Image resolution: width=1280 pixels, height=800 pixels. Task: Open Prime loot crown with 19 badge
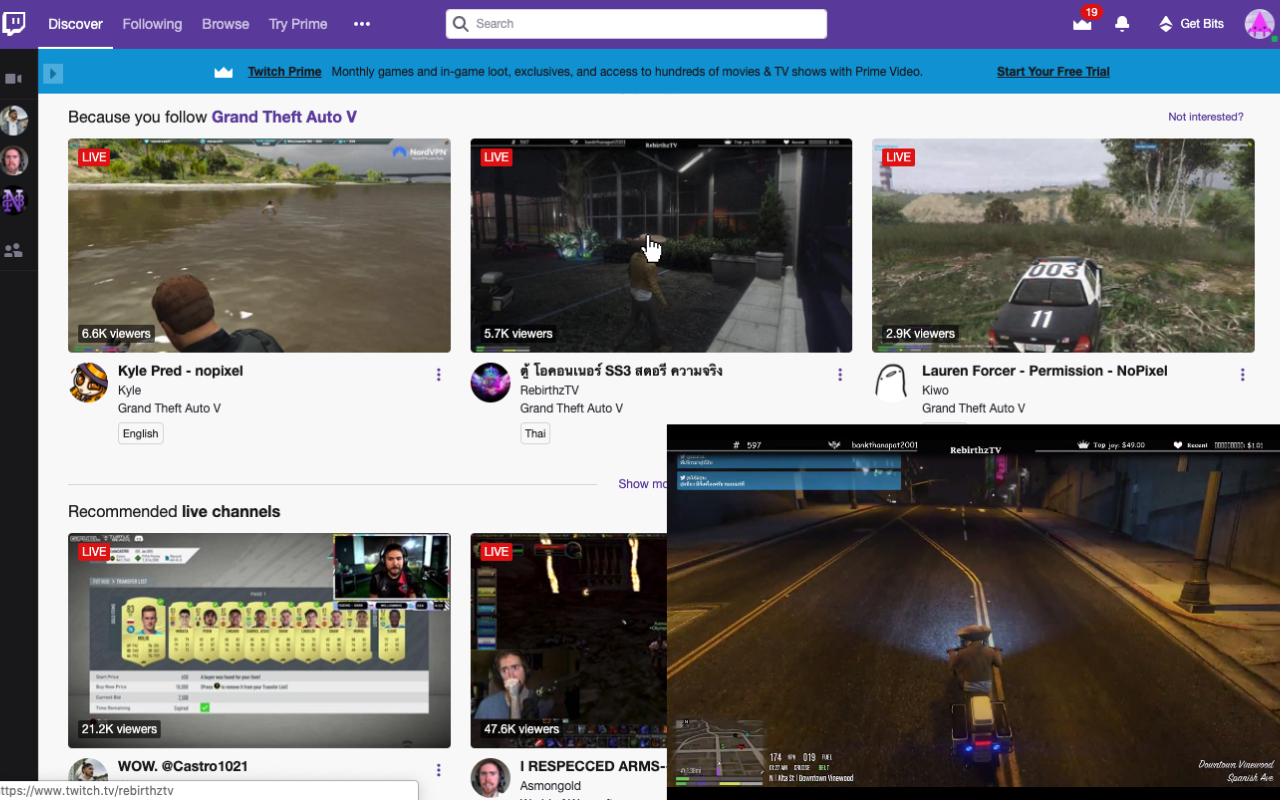[x=1082, y=23]
